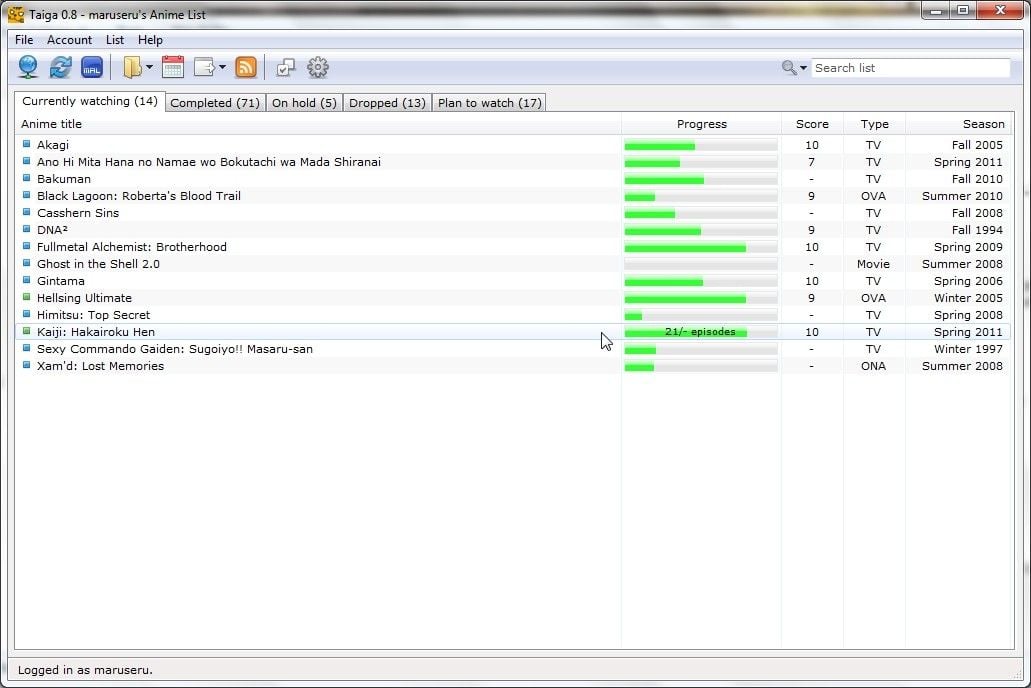
Task: Click the ONA type in Xam'd row
Action: [x=873, y=366]
